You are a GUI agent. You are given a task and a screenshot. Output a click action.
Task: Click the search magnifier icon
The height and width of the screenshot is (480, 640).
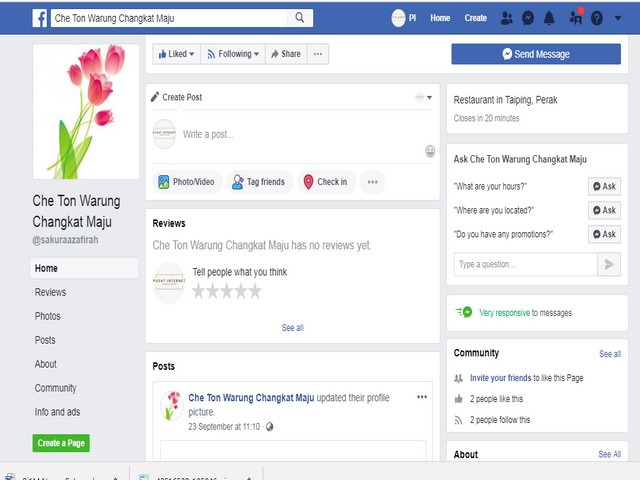coord(299,18)
